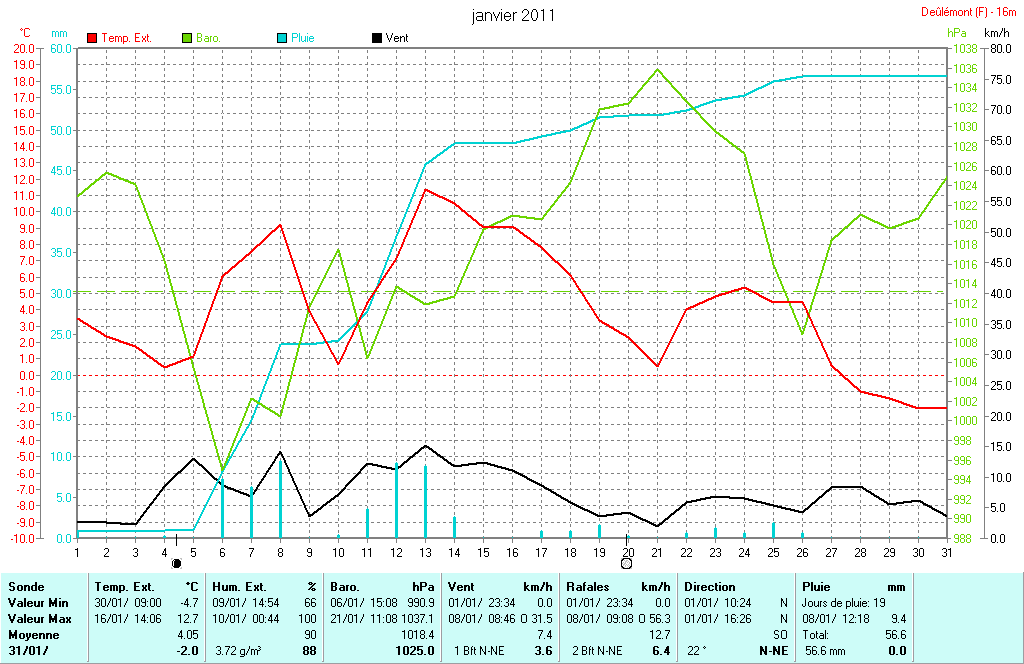Click the Rafales column header
1024x664 pixels.
(x=588, y=587)
